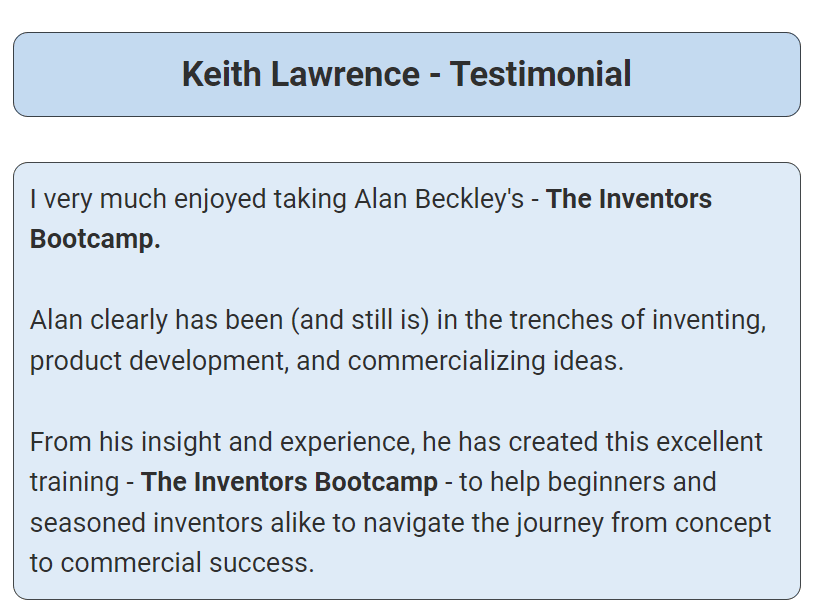Image resolution: width=814 pixels, height=616 pixels.
Task: Click "From his insight and experience"
Action: [x=222, y=443]
